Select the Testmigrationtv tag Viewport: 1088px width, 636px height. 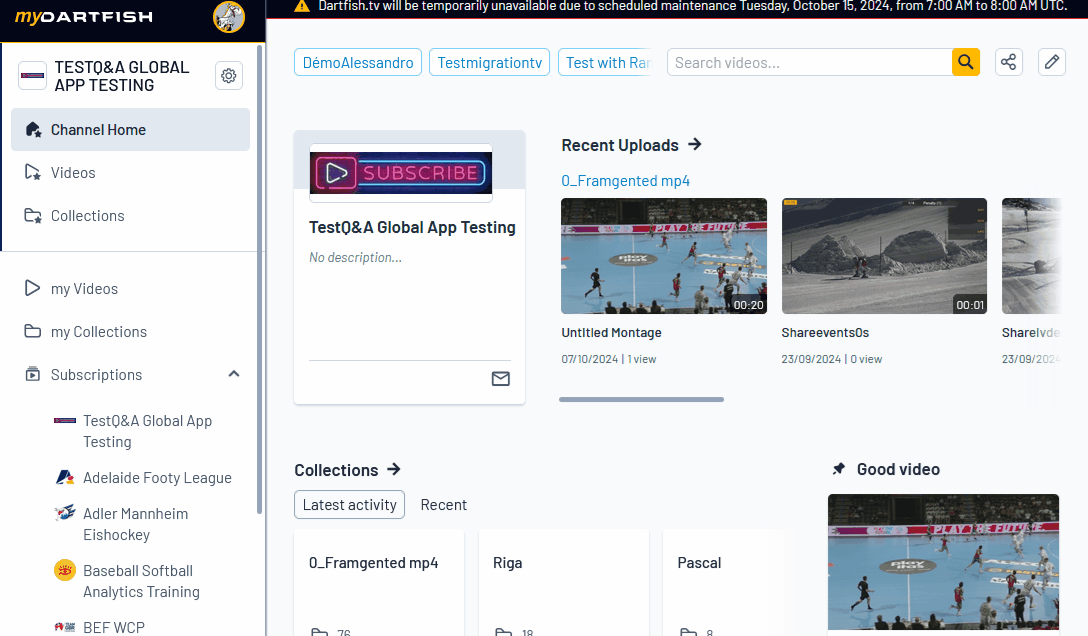490,62
